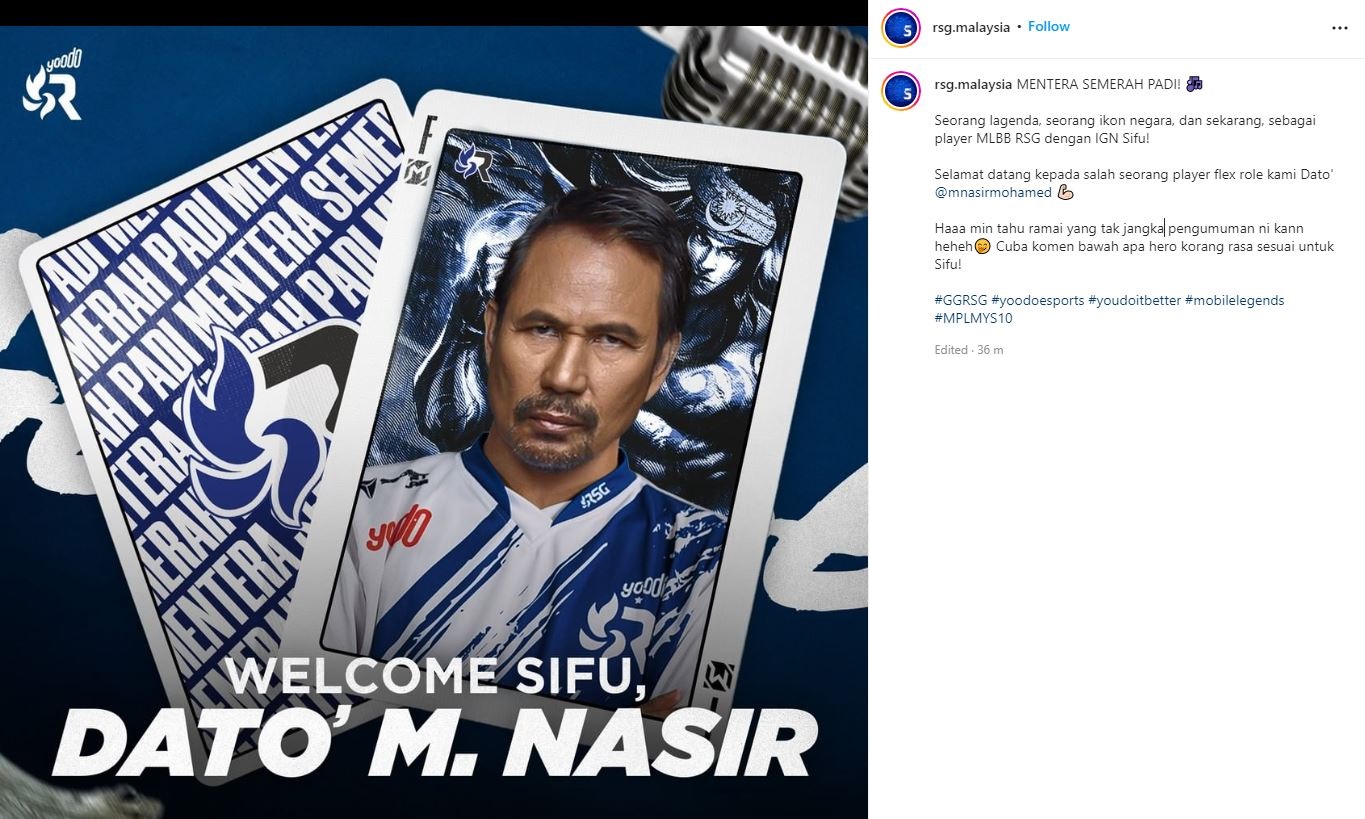Click the rsg.malaysia header profile avatar
This screenshot has height=819, width=1365.
click(x=900, y=28)
